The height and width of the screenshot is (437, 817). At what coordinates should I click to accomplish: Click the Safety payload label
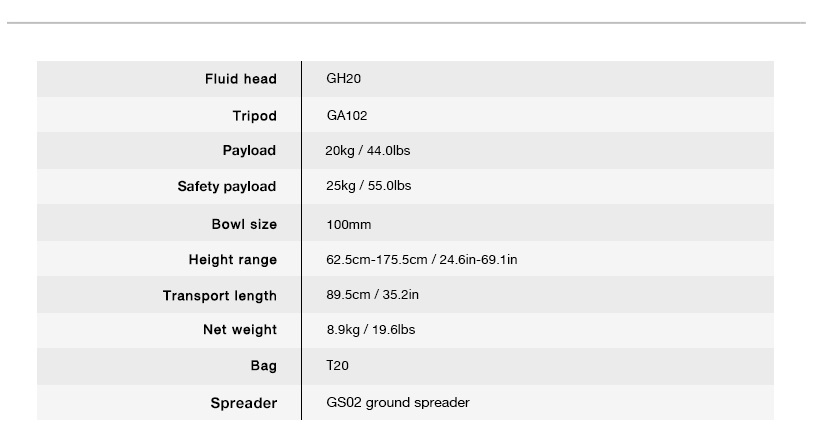[x=227, y=187]
